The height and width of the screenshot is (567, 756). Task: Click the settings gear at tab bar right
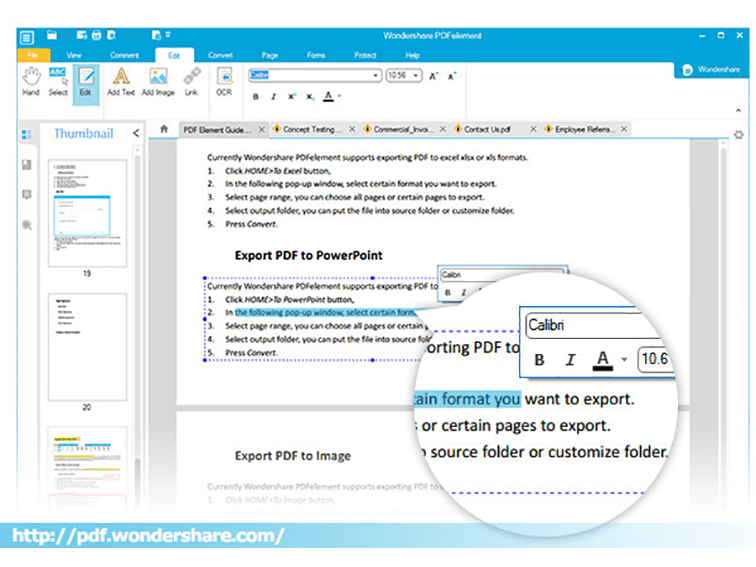tap(738, 135)
